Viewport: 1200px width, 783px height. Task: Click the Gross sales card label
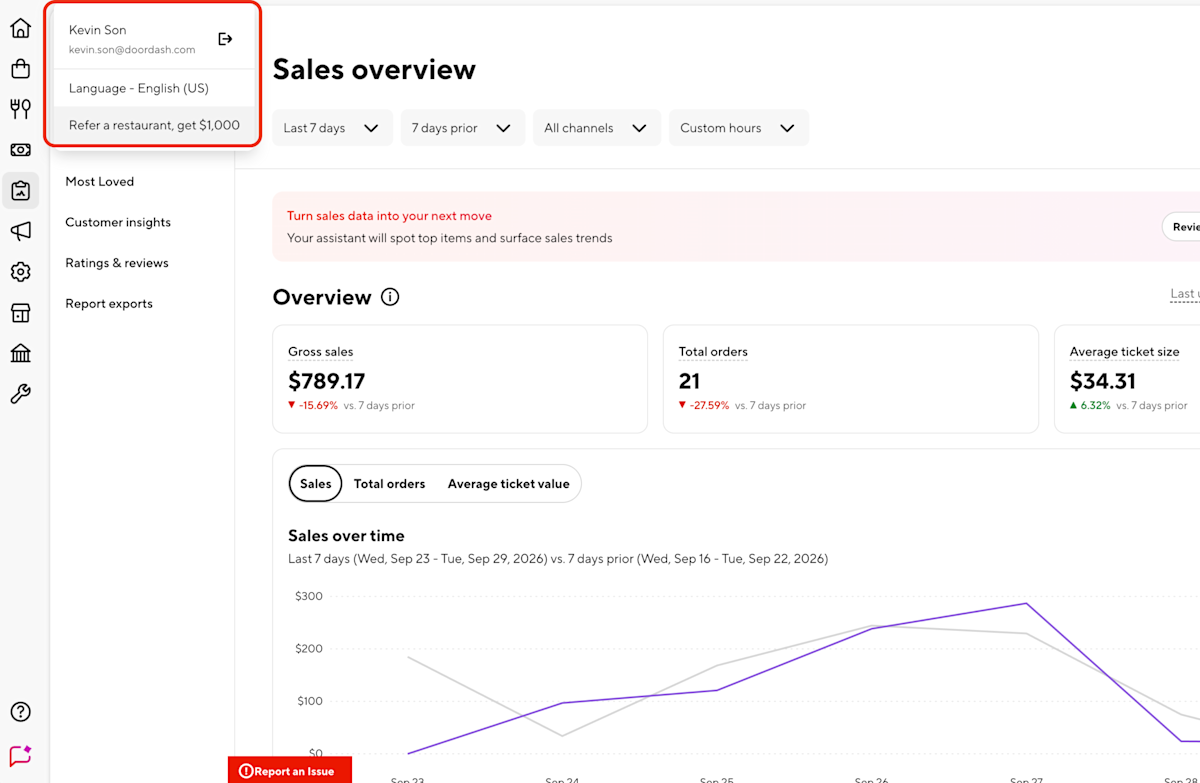[320, 352]
